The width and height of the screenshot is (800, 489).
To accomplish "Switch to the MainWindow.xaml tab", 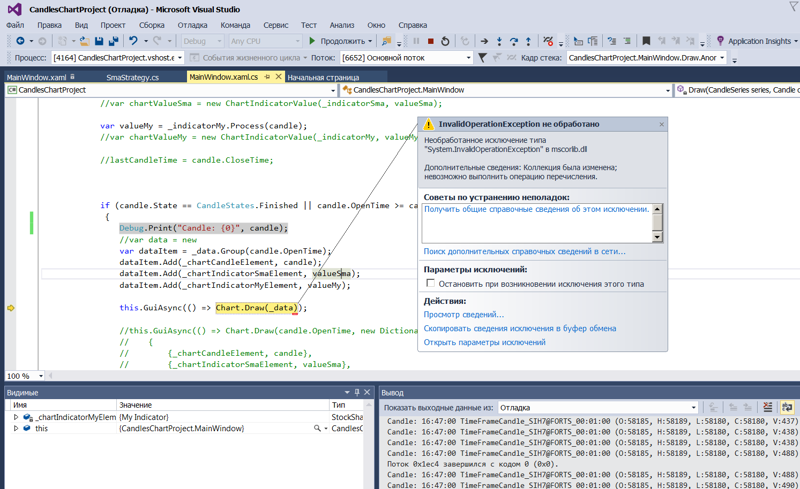I will click(x=36, y=77).
